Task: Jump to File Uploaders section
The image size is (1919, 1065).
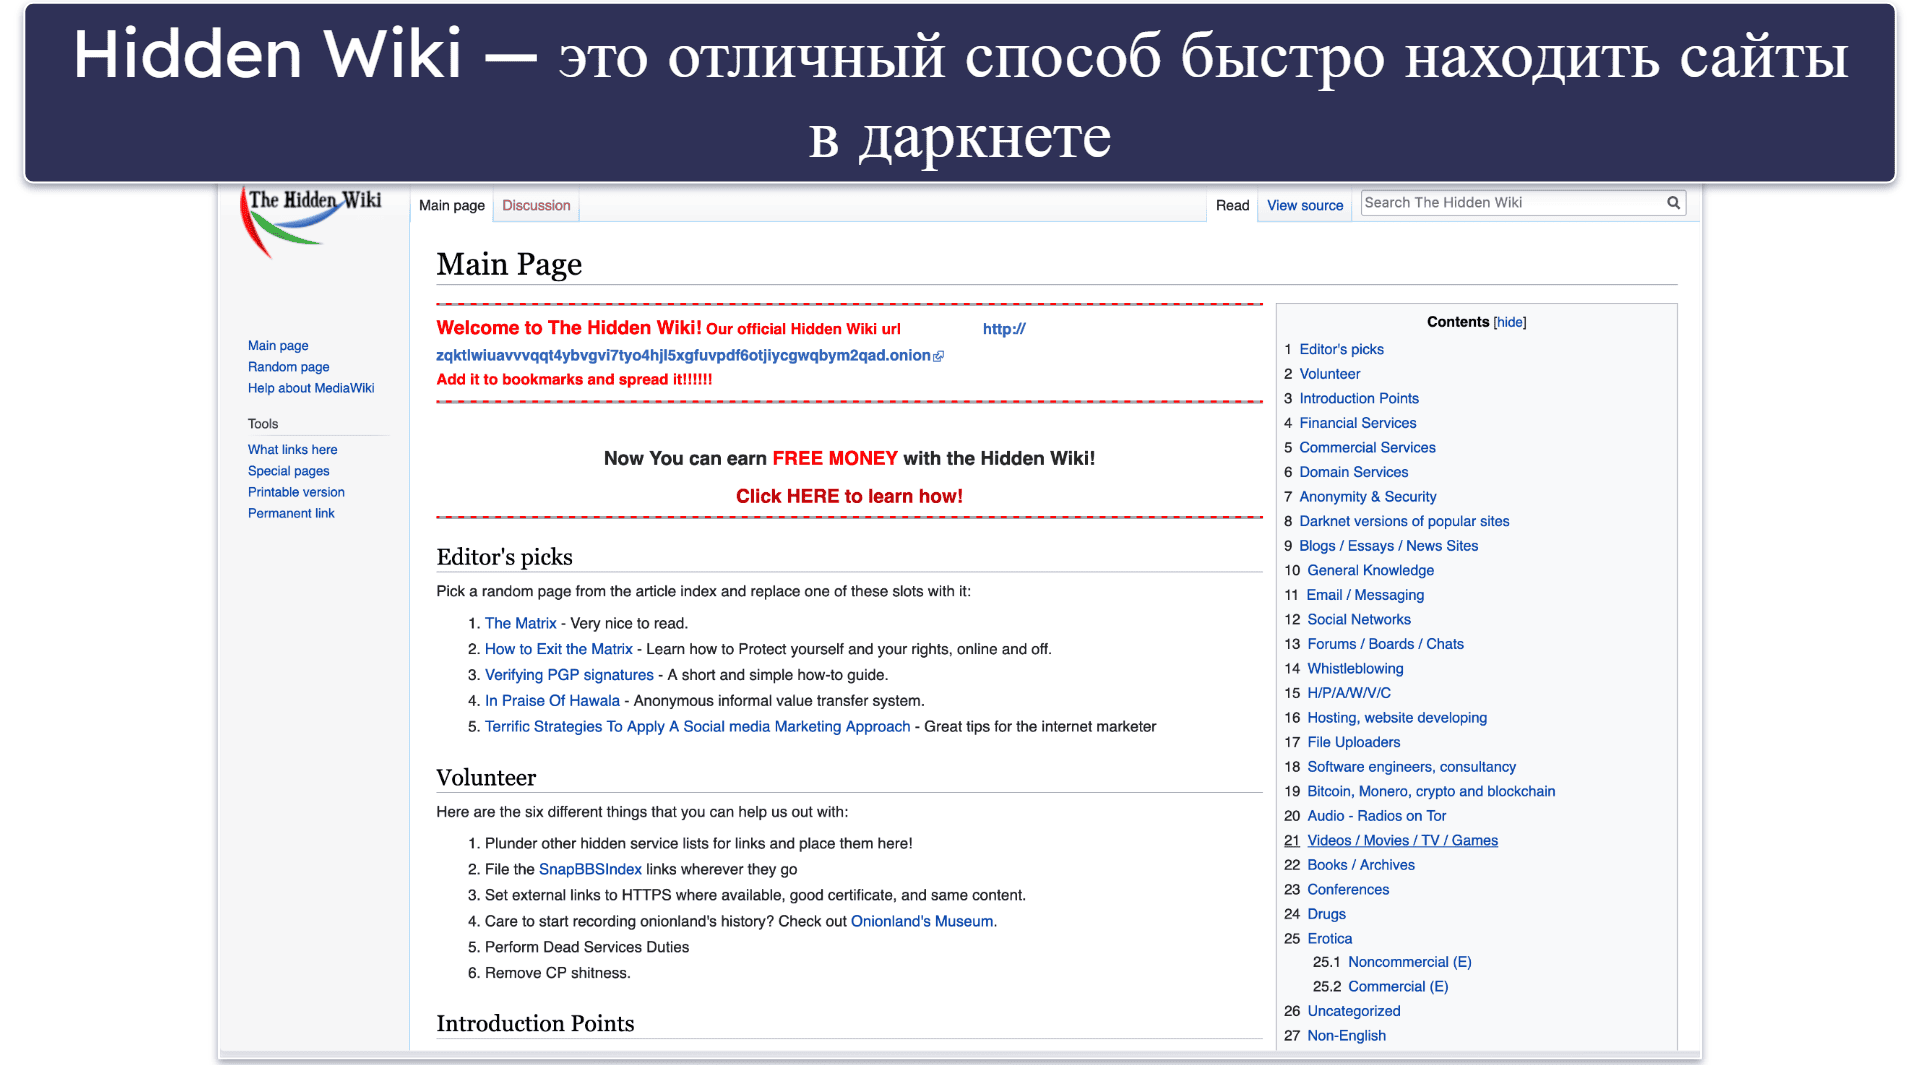Action: coord(1353,742)
